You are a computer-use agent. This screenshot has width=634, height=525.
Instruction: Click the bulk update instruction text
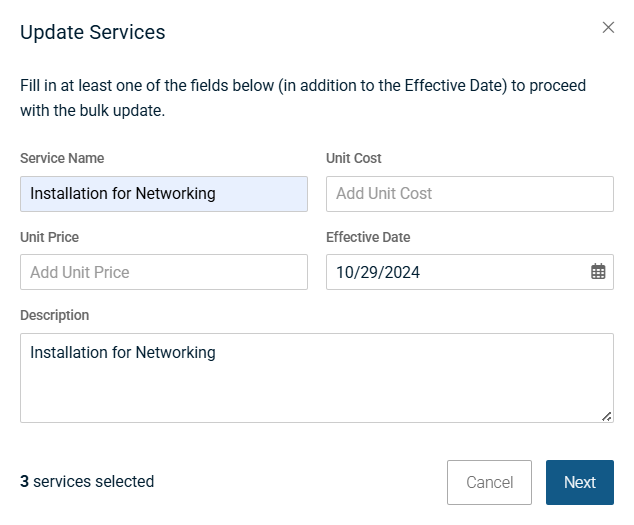(x=303, y=98)
